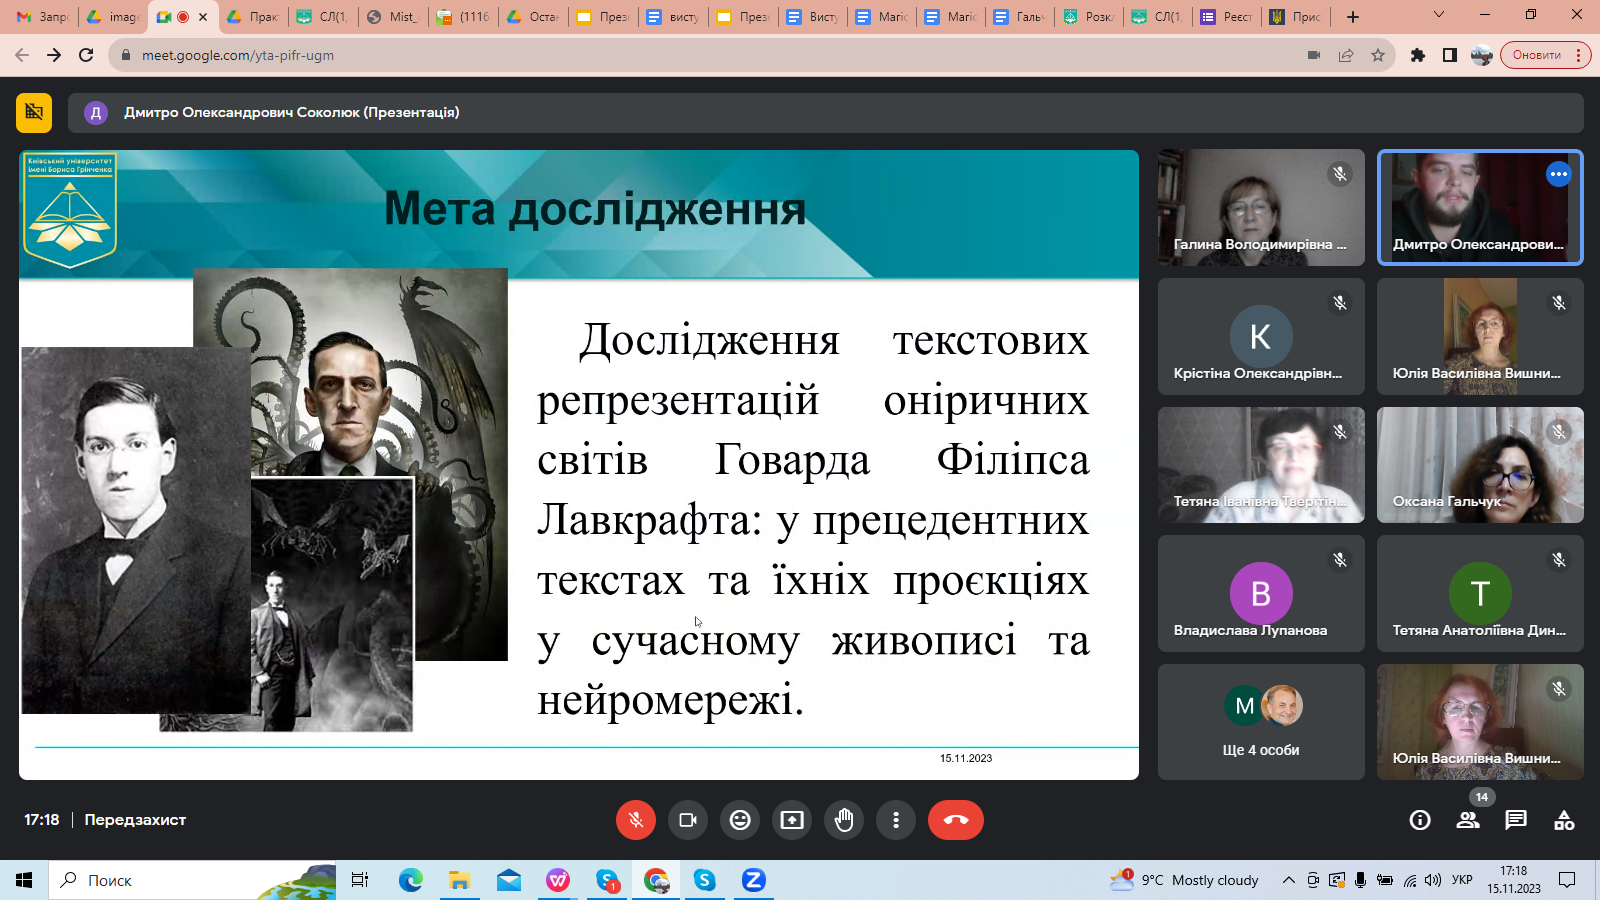Open the activities panel icon
Viewport: 1600px width, 900px height.
[1564, 820]
